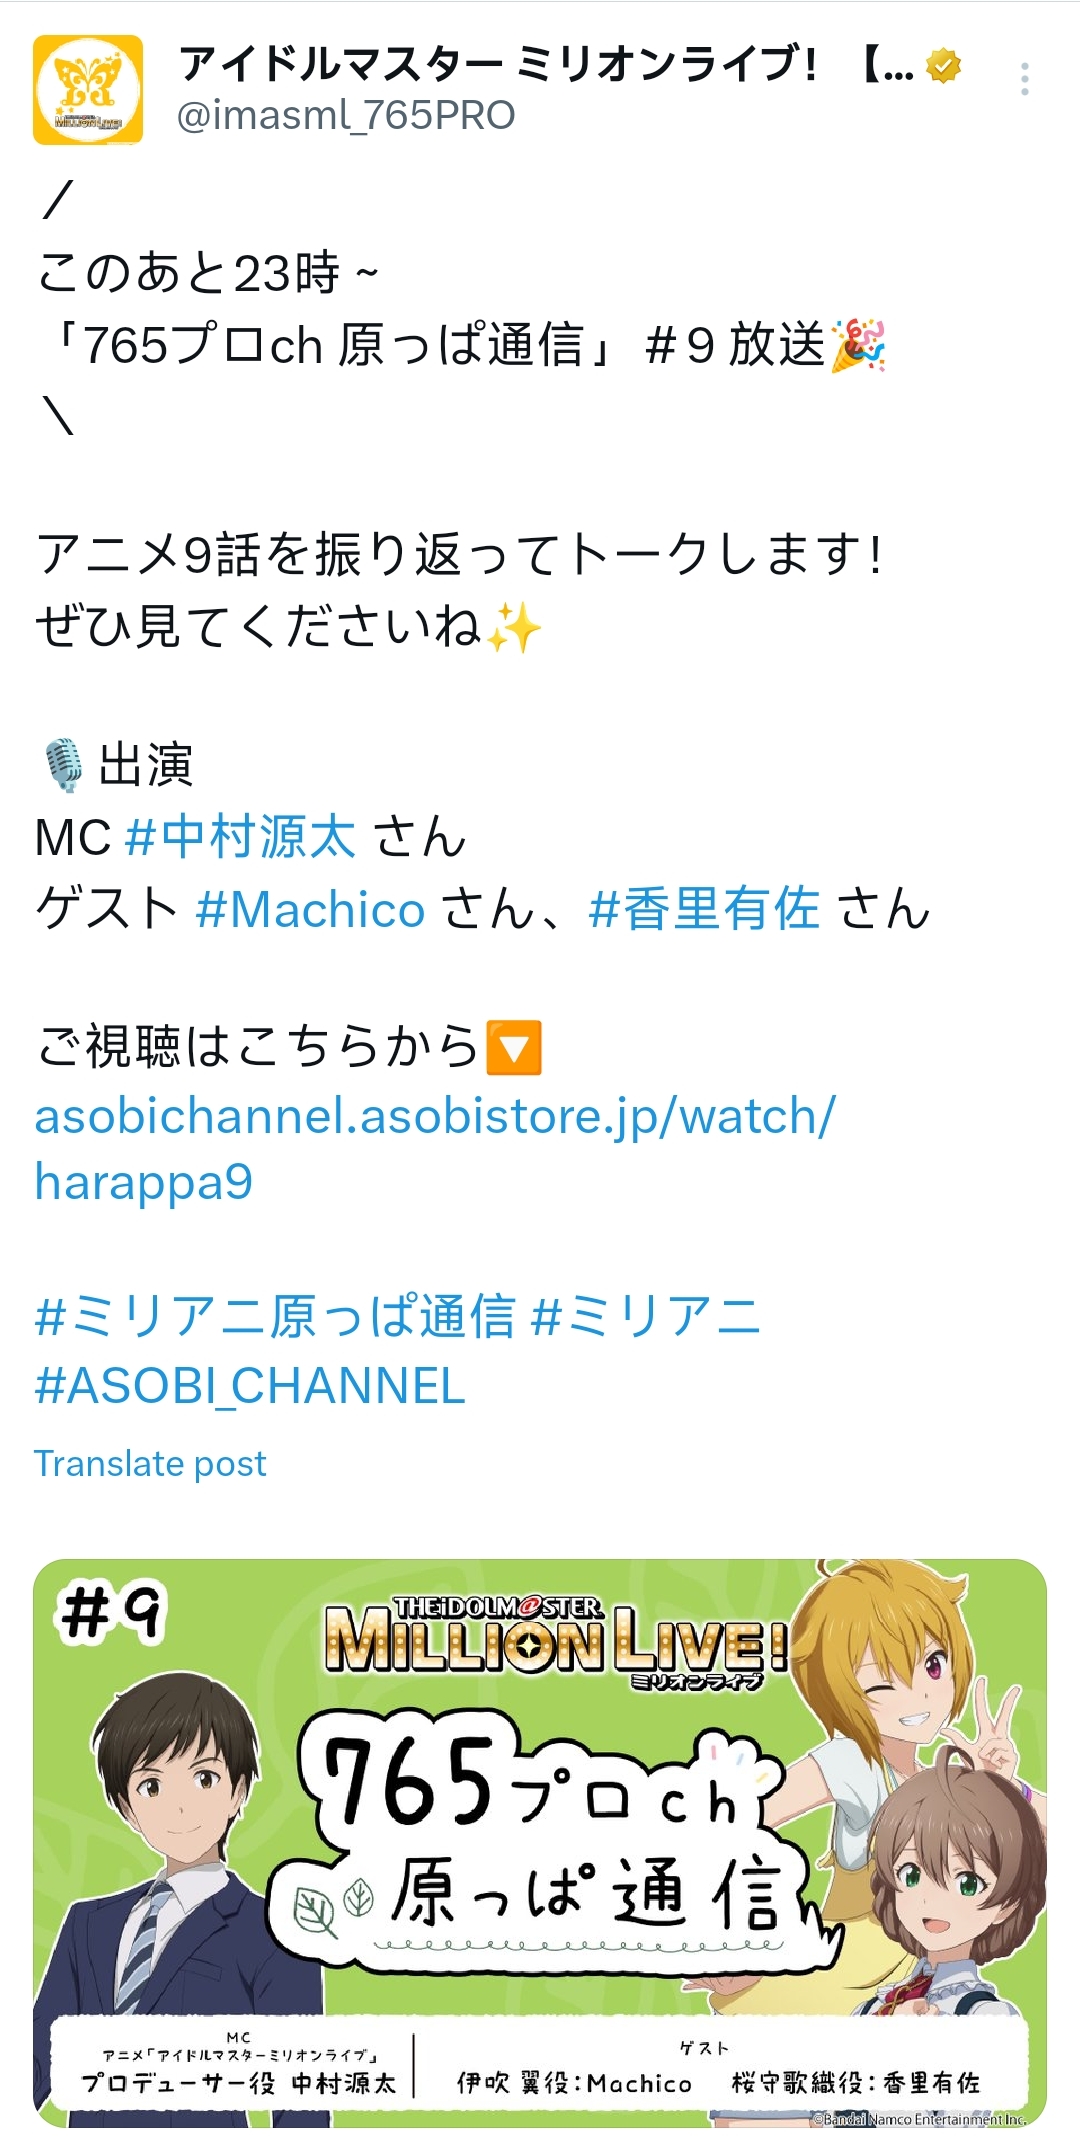Open the #ASOBI_CHANNEL hashtag

click(250, 1386)
